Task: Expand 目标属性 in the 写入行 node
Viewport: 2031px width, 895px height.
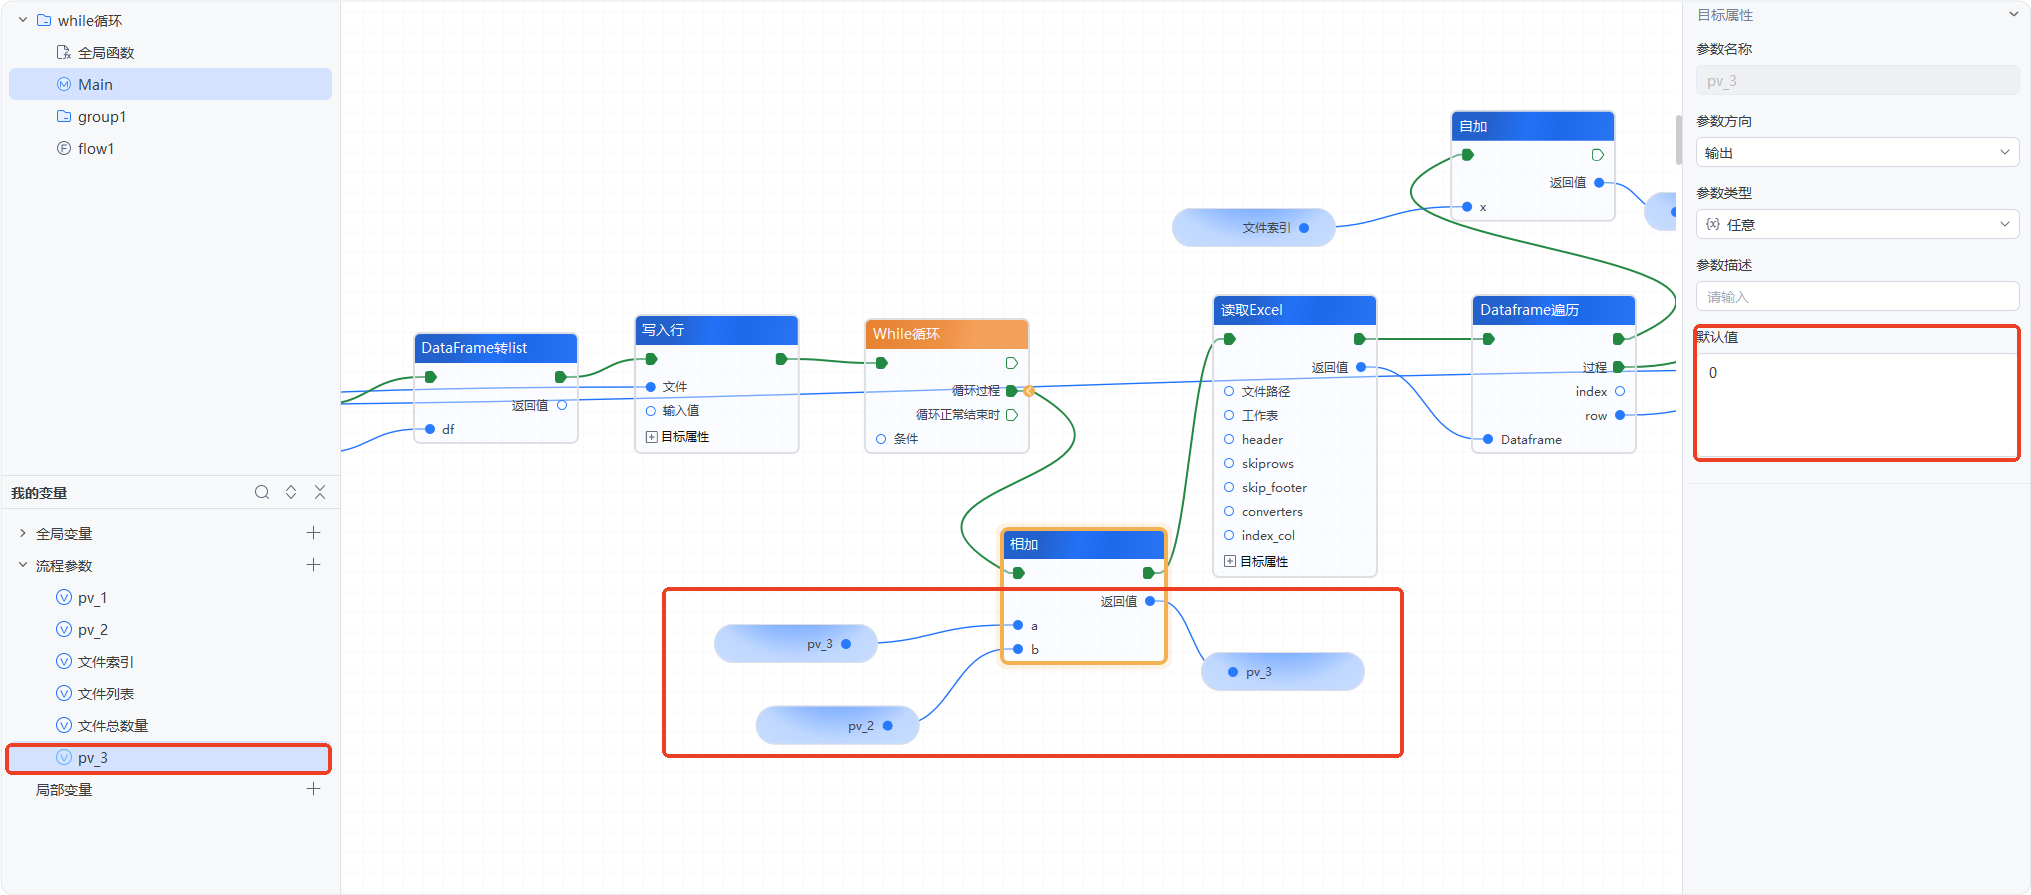Action: [x=652, y=437]
